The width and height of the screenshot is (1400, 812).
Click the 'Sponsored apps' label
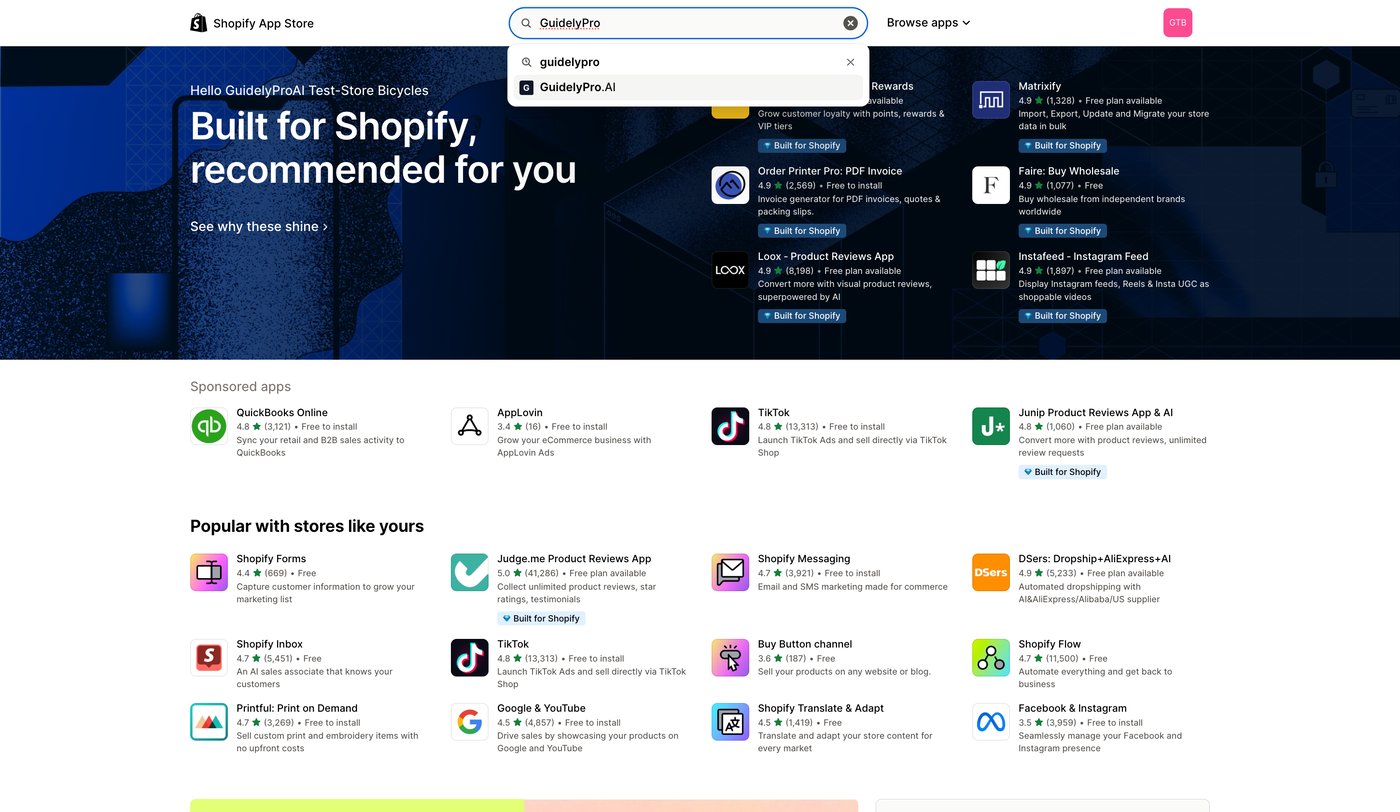(241, 387)
